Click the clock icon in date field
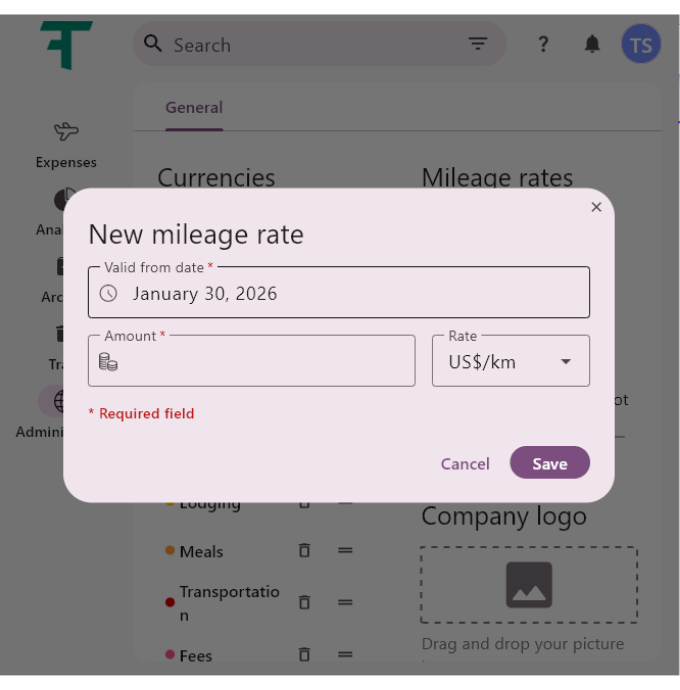Image resolution: width=680 pixels, height=690 pixels. [109, 293]
